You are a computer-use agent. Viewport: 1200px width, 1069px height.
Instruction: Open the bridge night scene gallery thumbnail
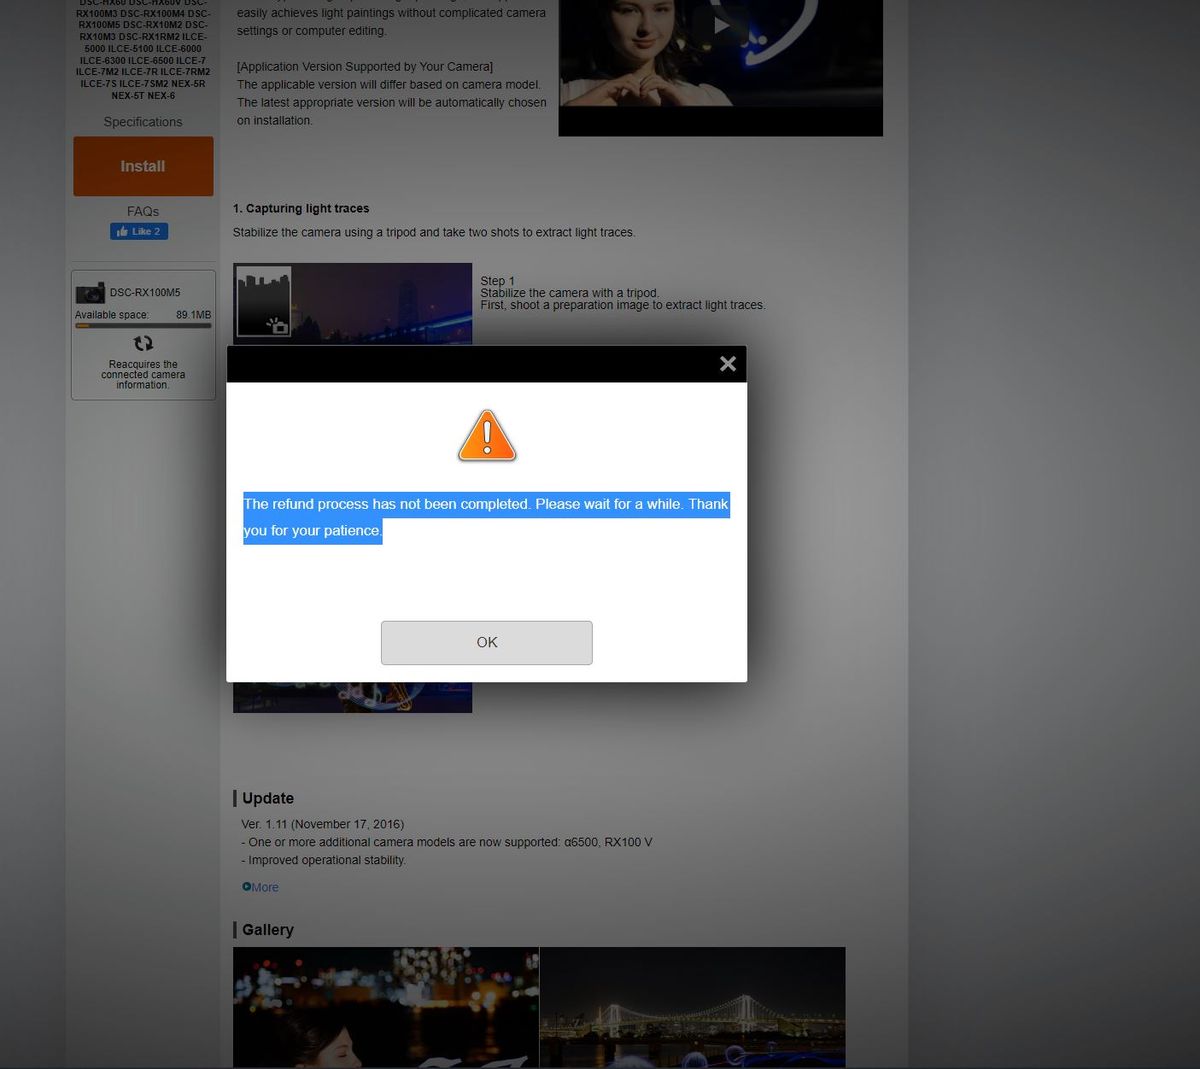pyautogui.click(x=692, y=1007)
